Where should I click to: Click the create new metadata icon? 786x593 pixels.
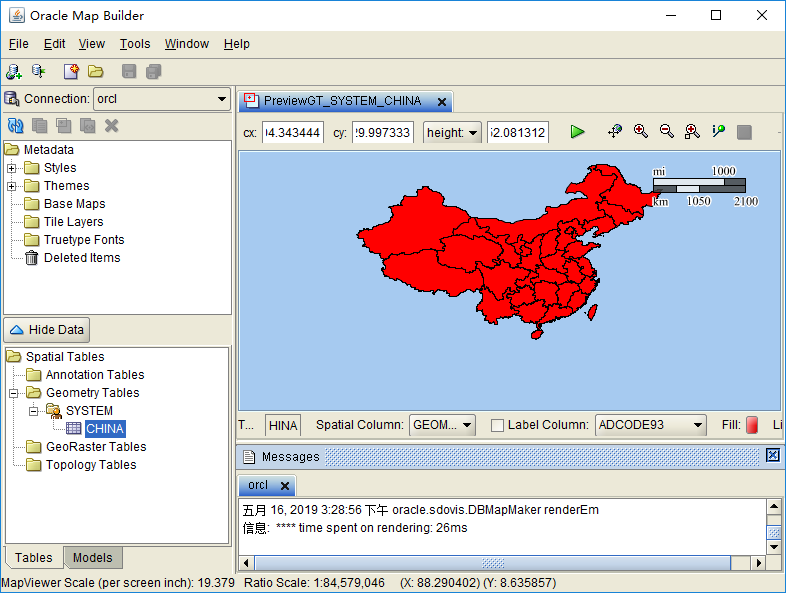point(71,71)
